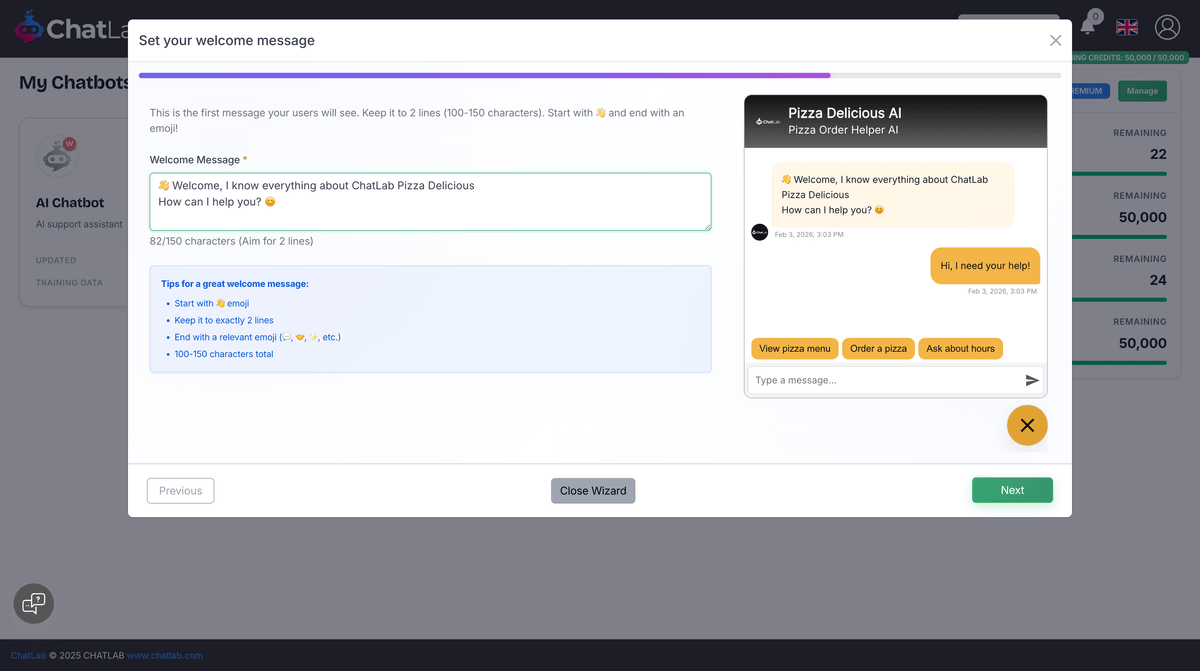Open the help chat bubble icon
The image size is (1200, 671).
[x=34, y=603]
